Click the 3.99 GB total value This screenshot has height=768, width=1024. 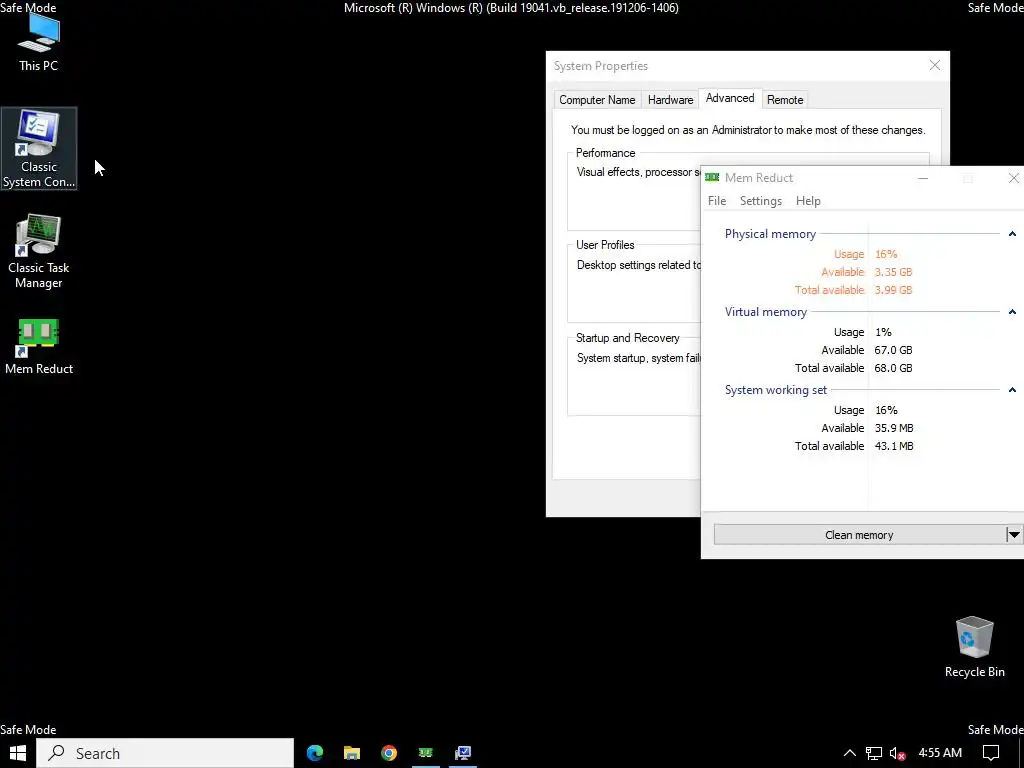[x=893, y=290]
